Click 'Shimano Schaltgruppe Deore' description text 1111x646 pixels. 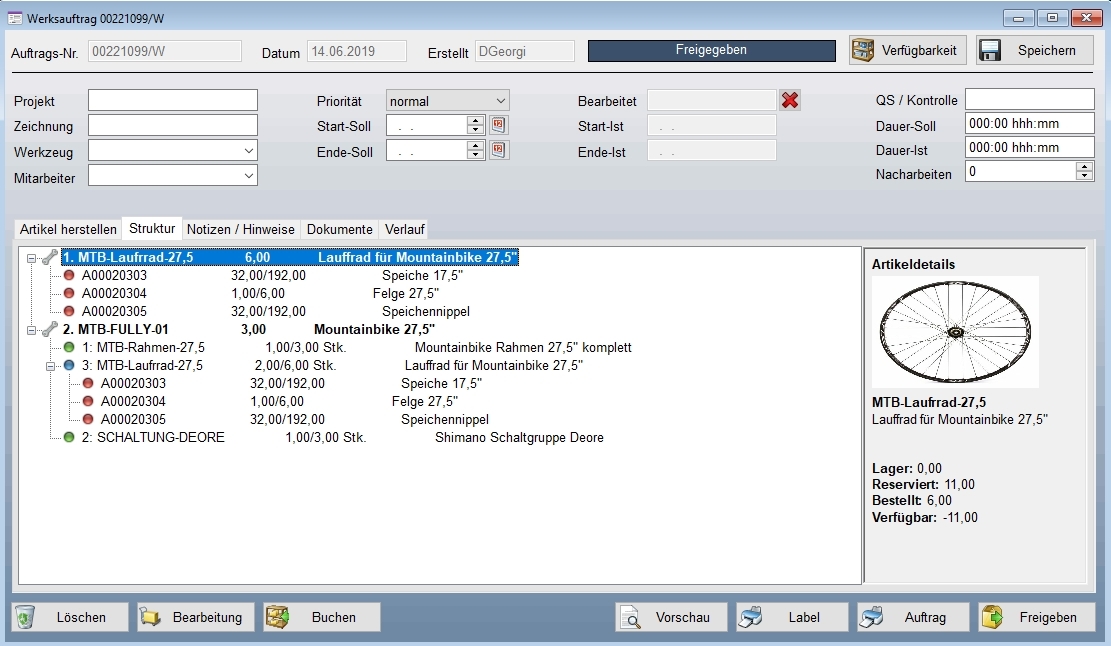pos(519,438)
